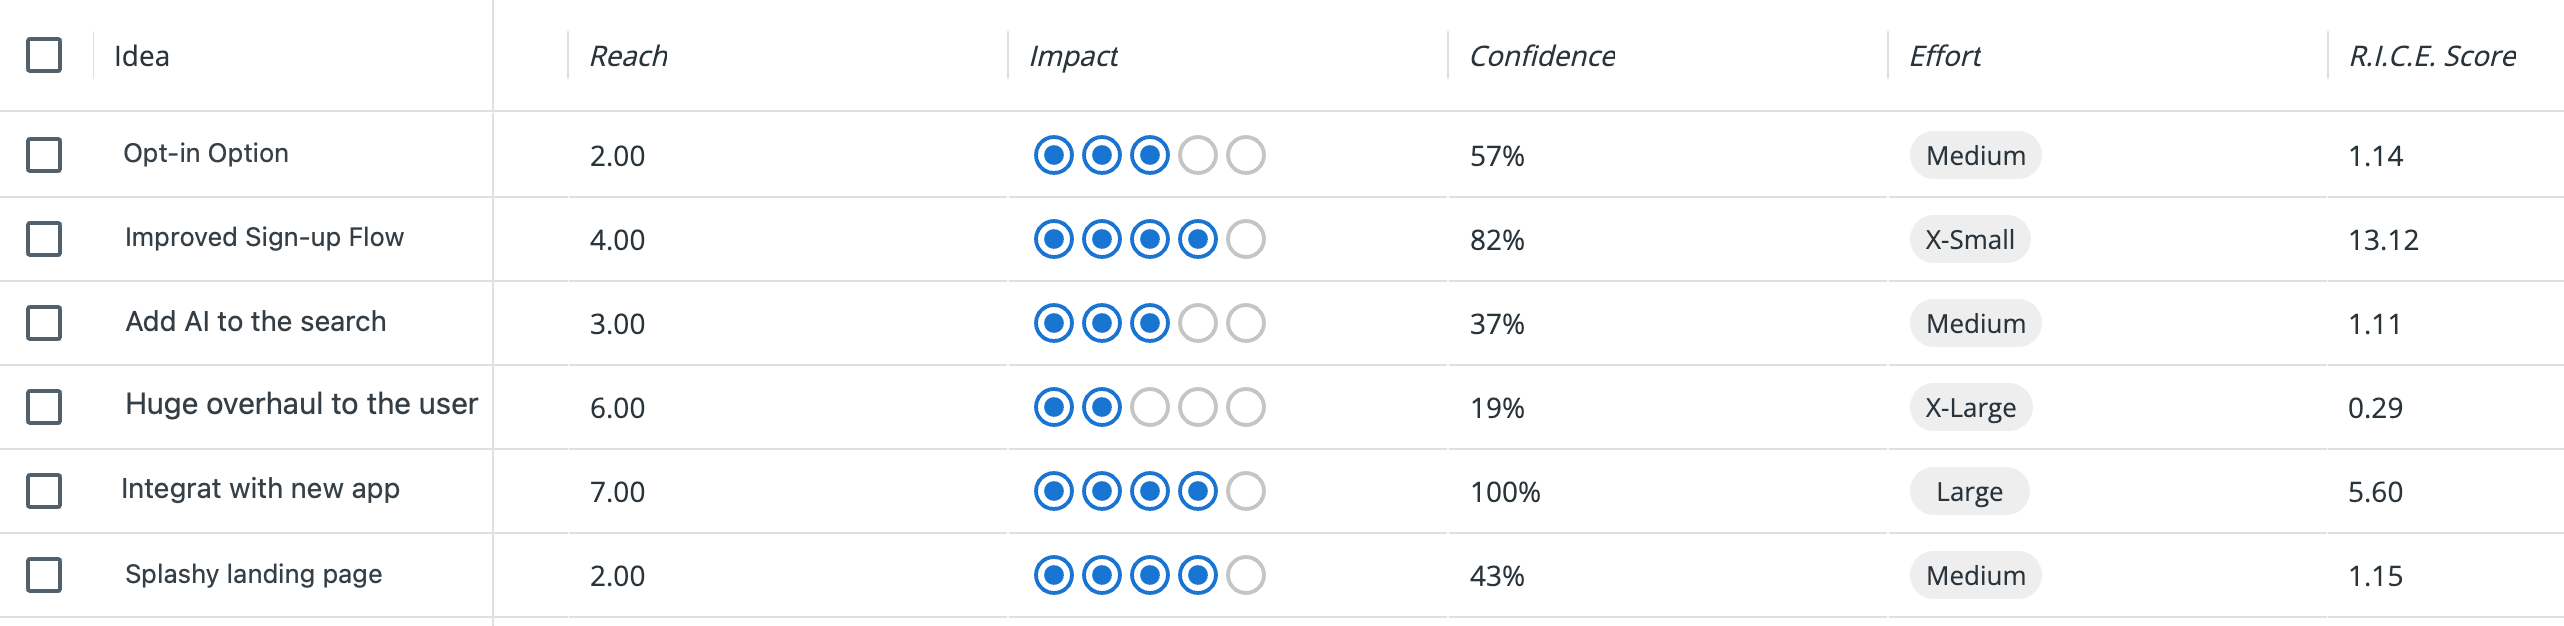
Task: Open Large effort tag for Integrat row
Action: click(1969, 491)
